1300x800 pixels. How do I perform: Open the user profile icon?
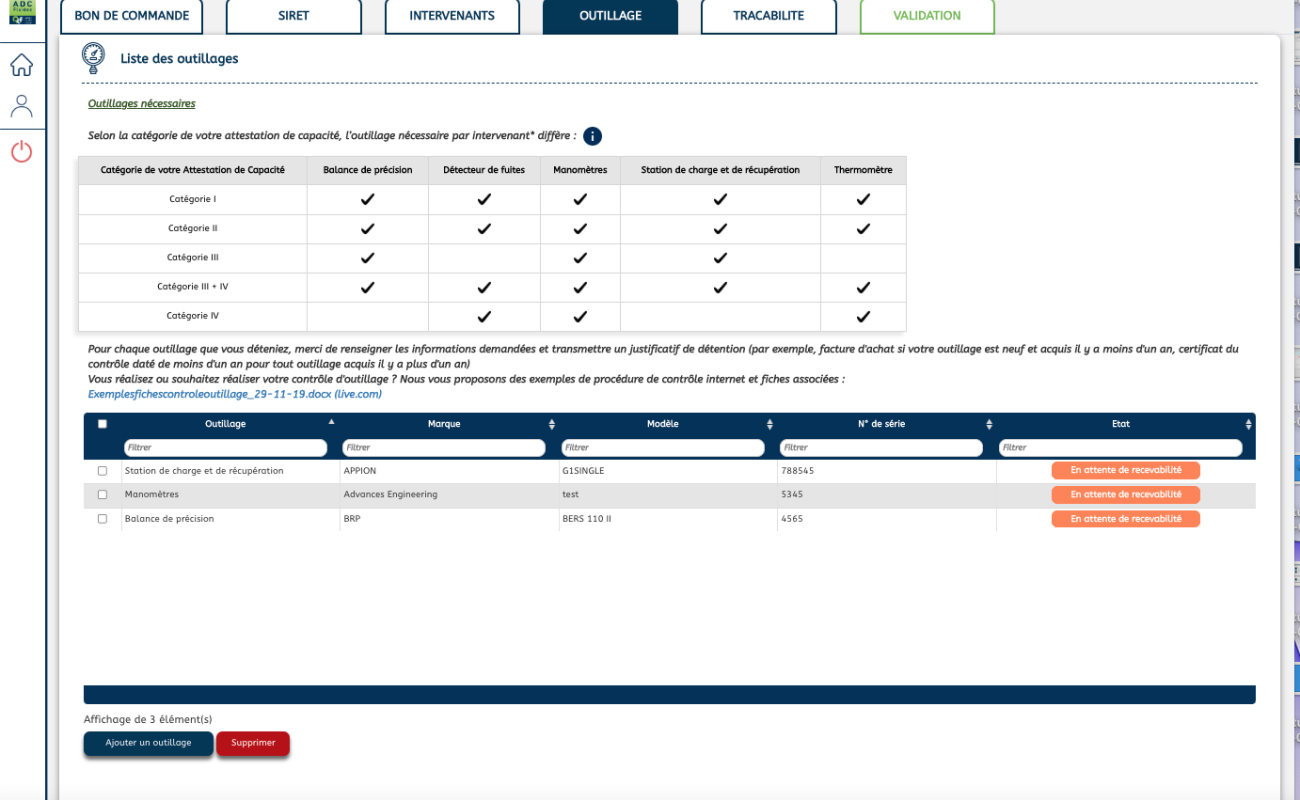tap(21, 106)
